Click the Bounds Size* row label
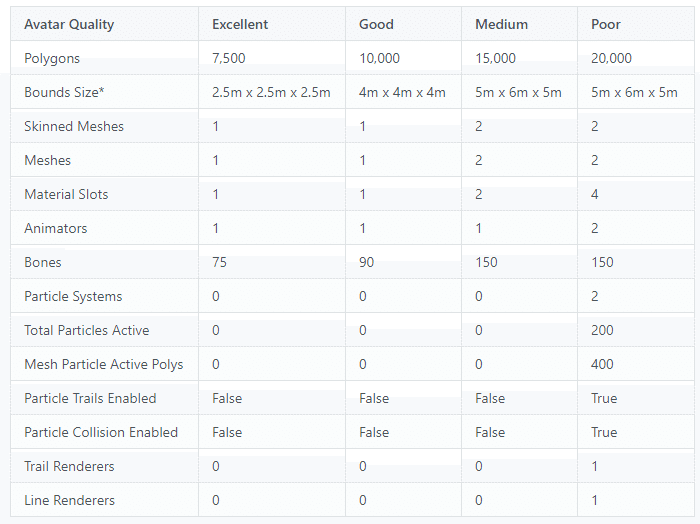Image resolution: width=700 pixels, height=524 pixels. [x=63, y=93]
